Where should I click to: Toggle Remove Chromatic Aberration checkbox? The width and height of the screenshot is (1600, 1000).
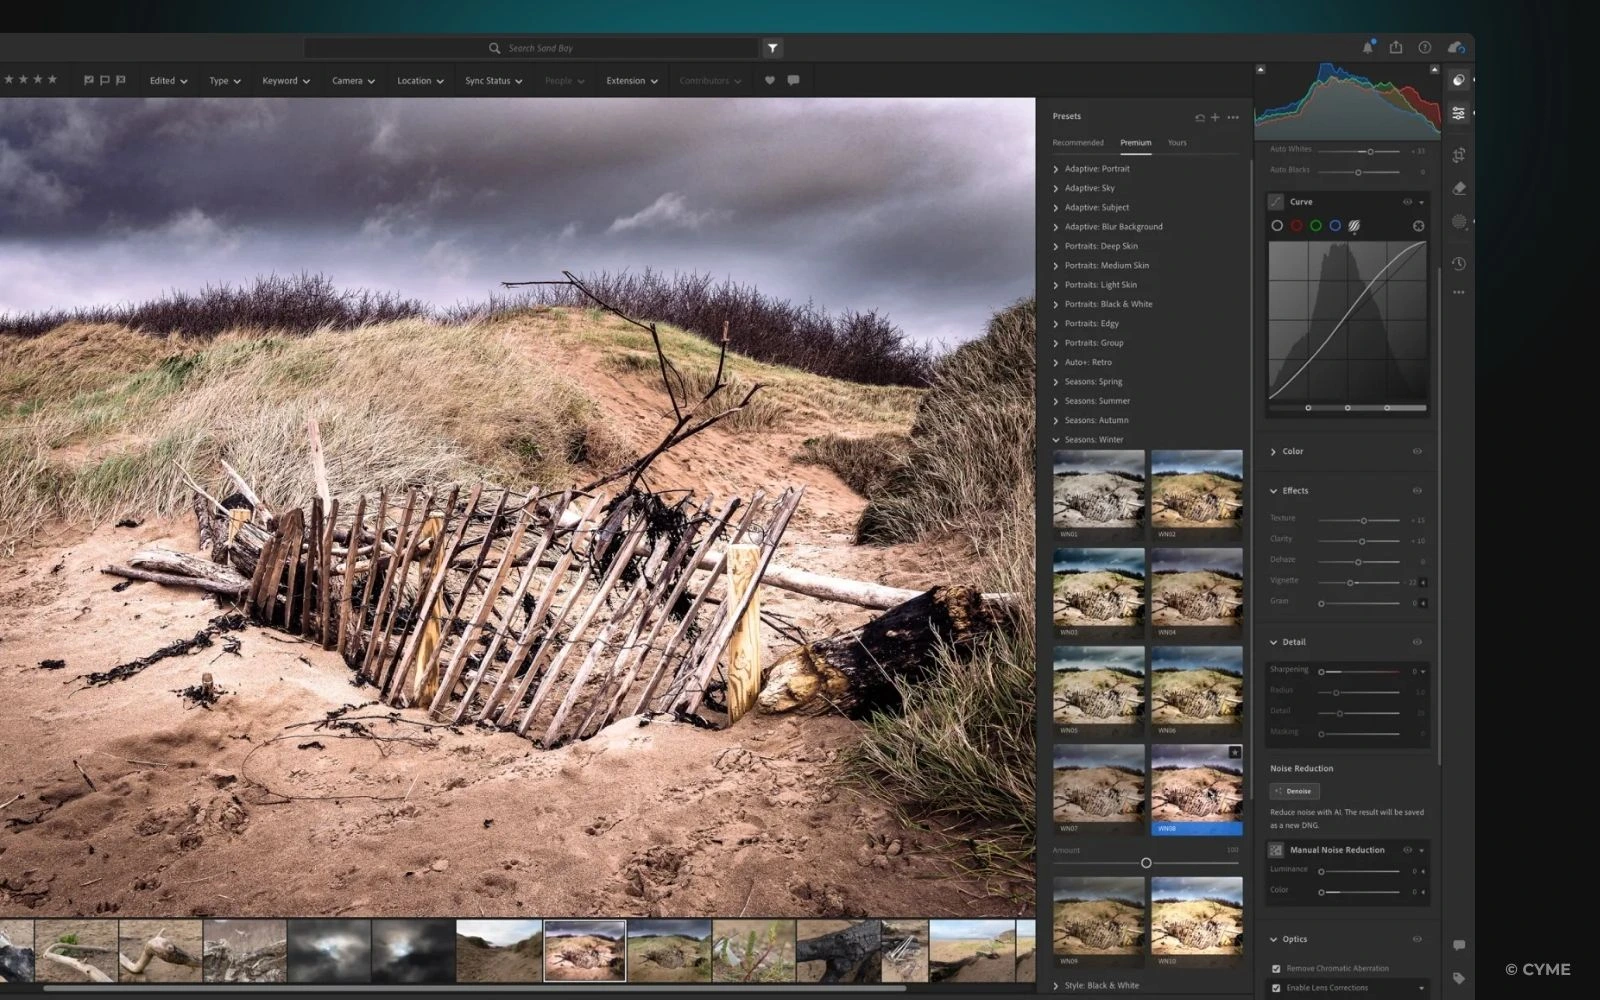[x=1276, y=968]
